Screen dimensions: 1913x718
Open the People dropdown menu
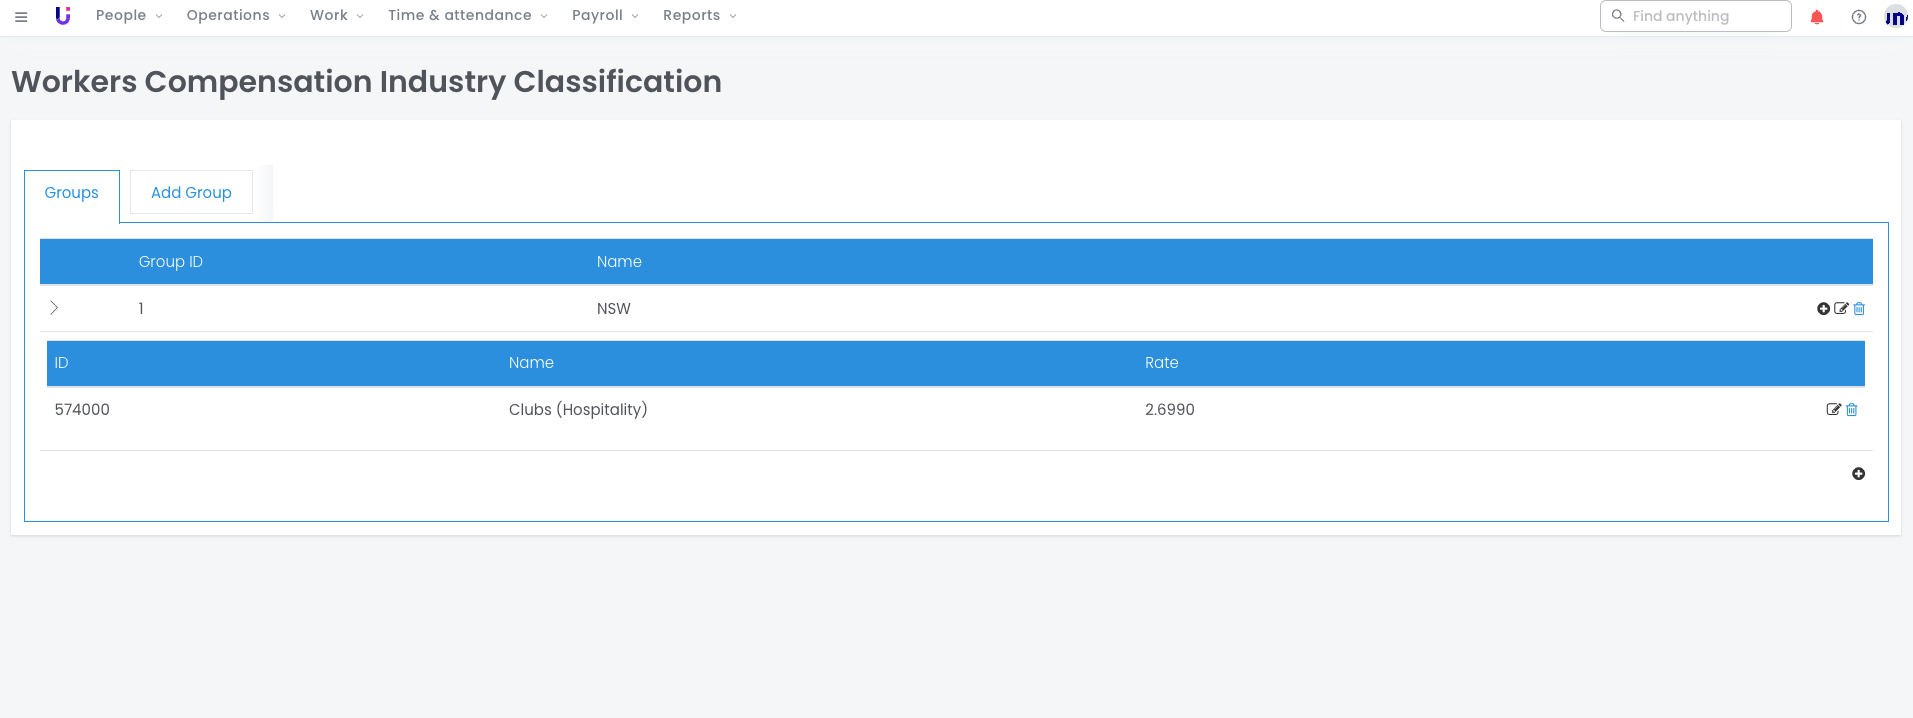point(129,16)
